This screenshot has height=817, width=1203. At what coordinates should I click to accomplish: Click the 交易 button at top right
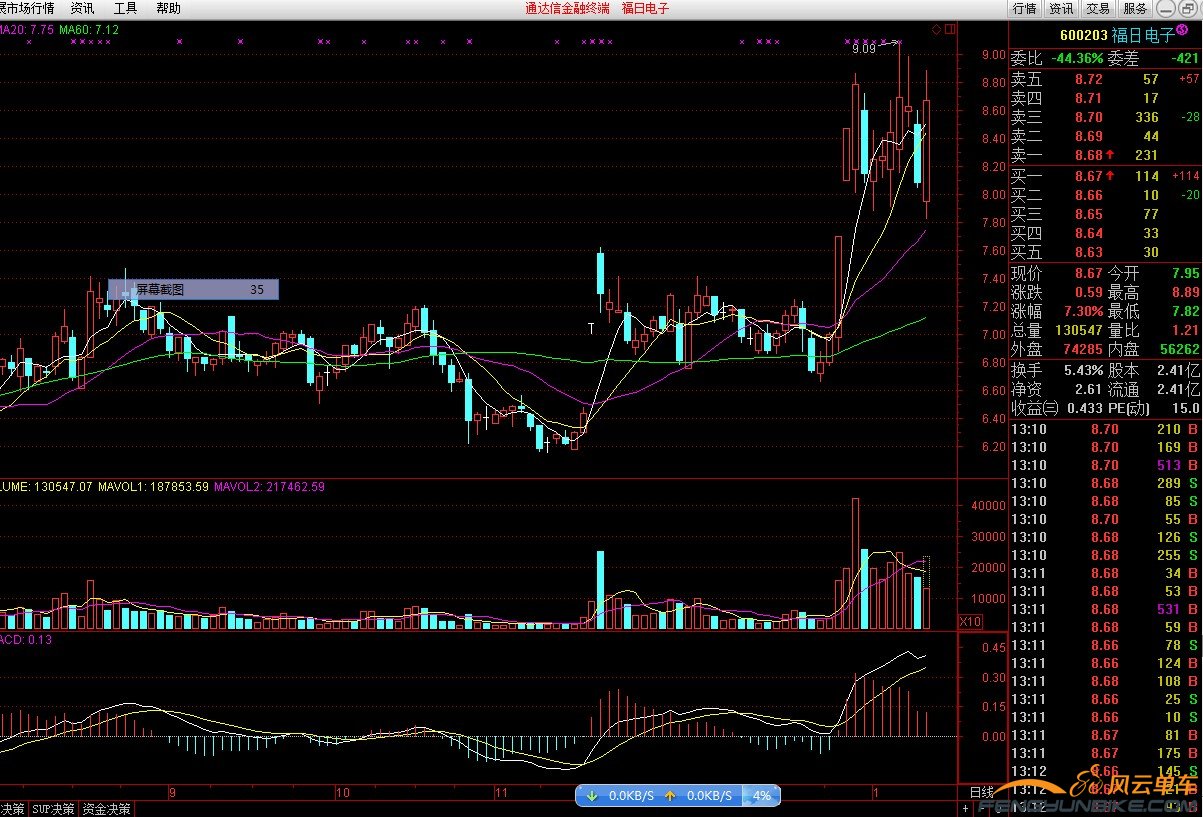[1097, 8]
